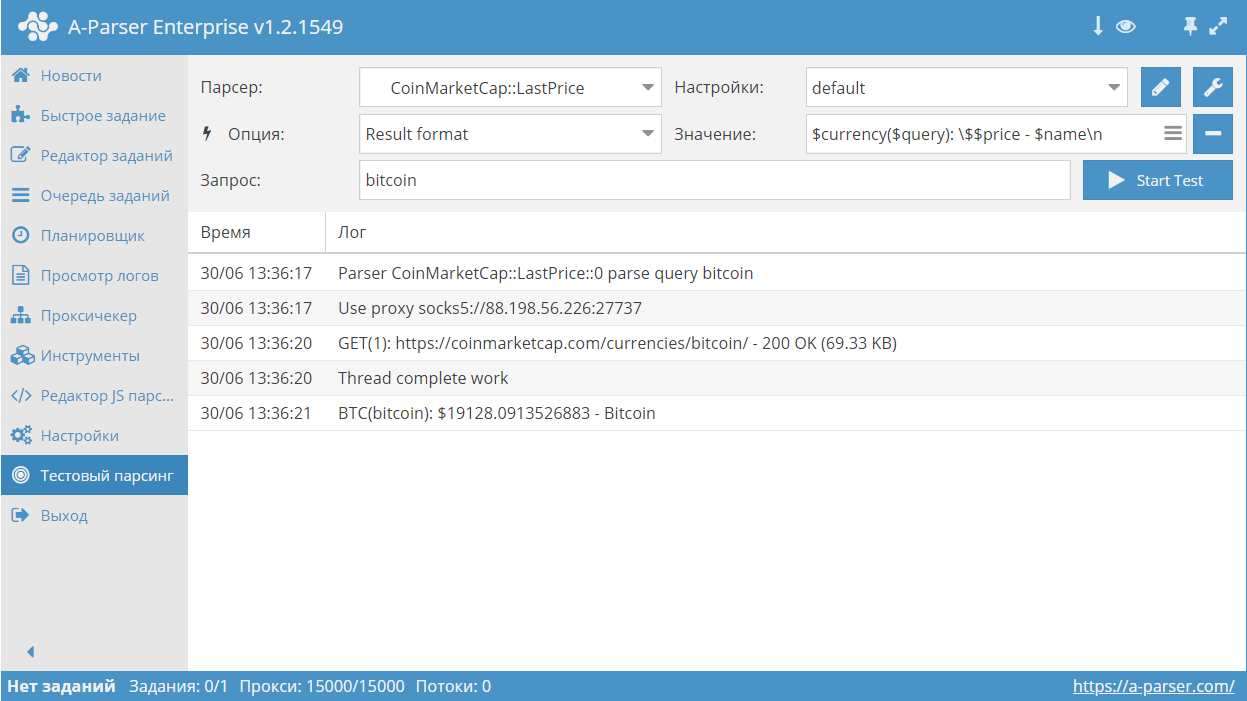Viewport: 1247px width, 701px height.
Task: Open the Настройки dropdown showing default
Action: pyautogui.click(x=966, y=87)
